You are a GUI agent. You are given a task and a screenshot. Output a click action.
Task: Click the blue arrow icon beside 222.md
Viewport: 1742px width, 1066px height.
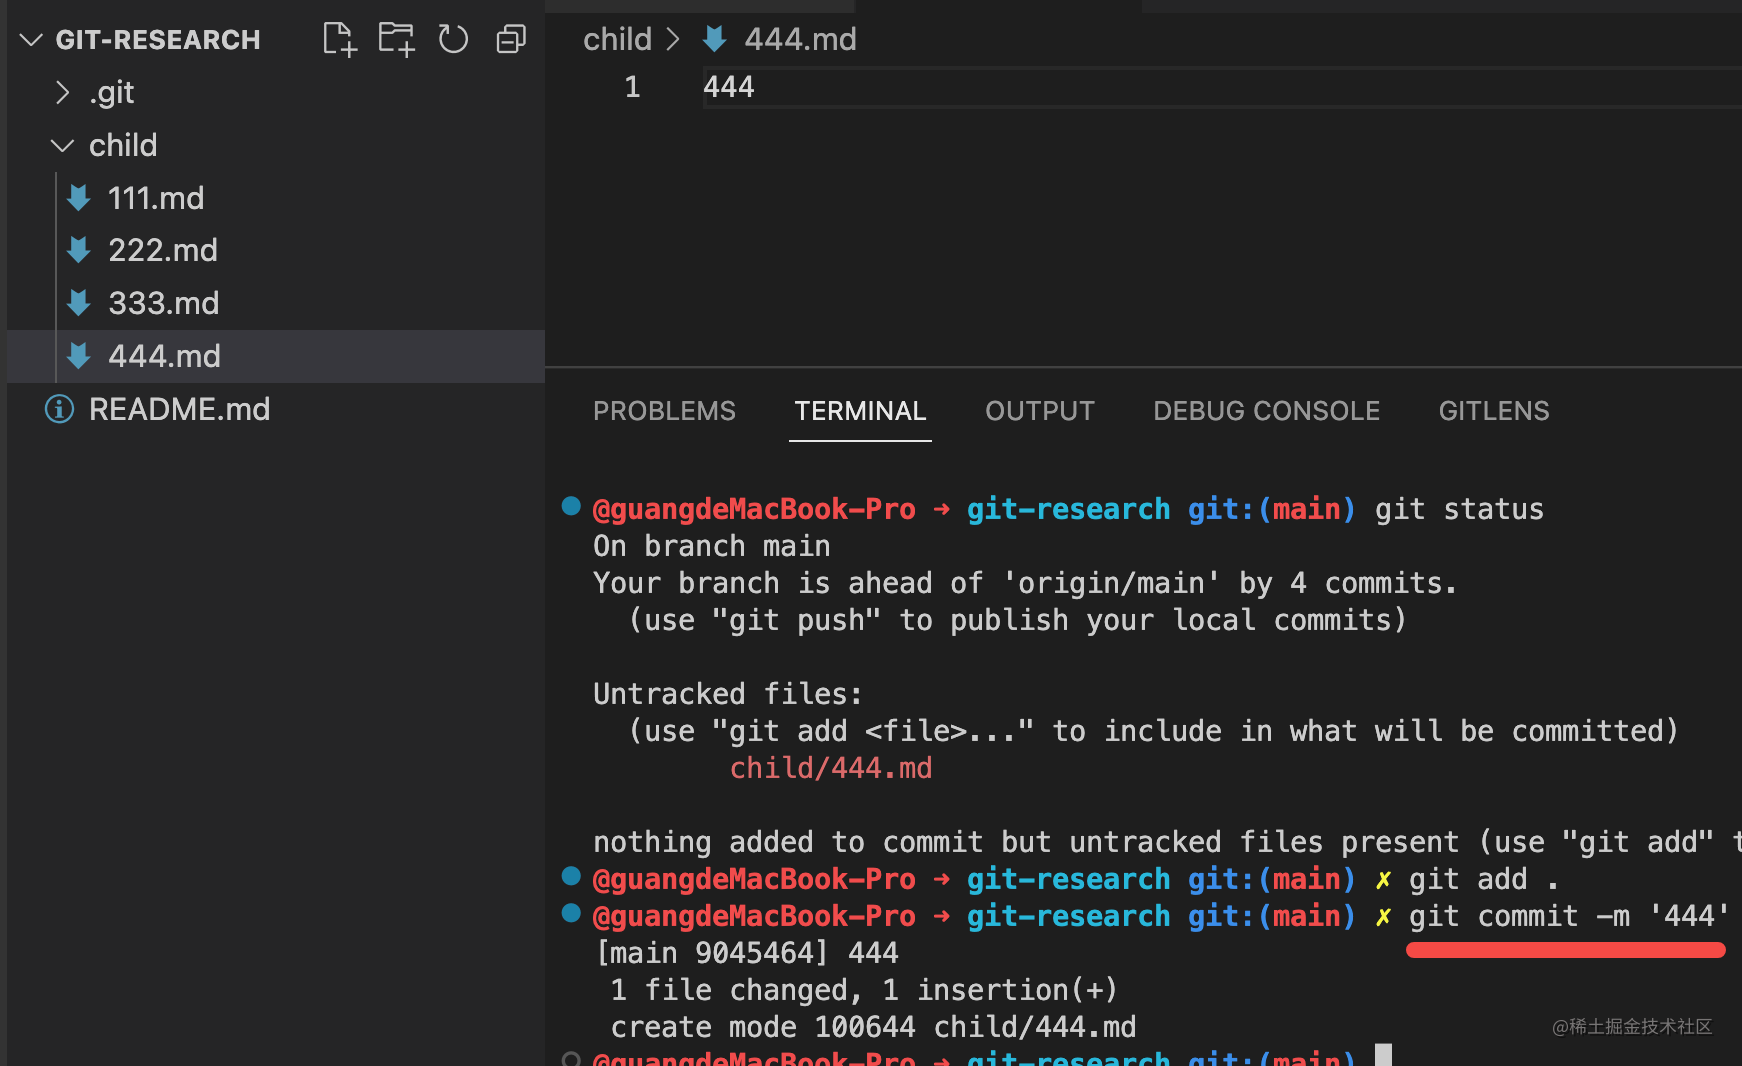pos(78,250)
